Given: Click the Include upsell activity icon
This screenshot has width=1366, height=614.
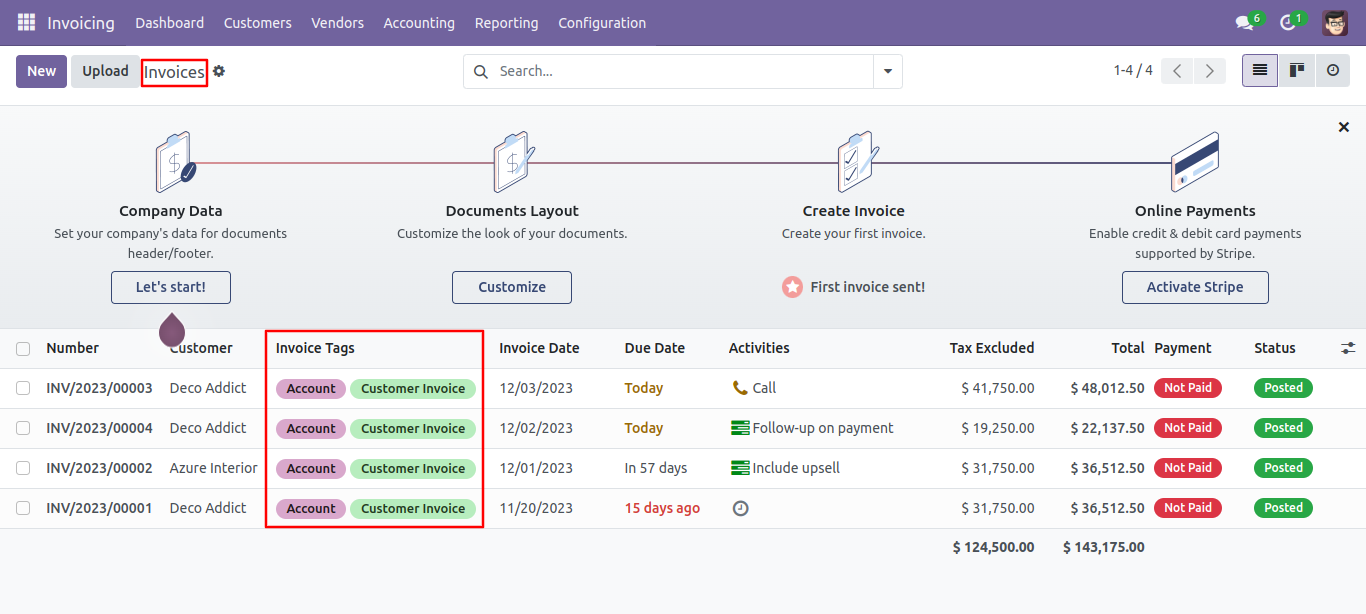Looking at the screenshot, I should [x=740, y=468].
